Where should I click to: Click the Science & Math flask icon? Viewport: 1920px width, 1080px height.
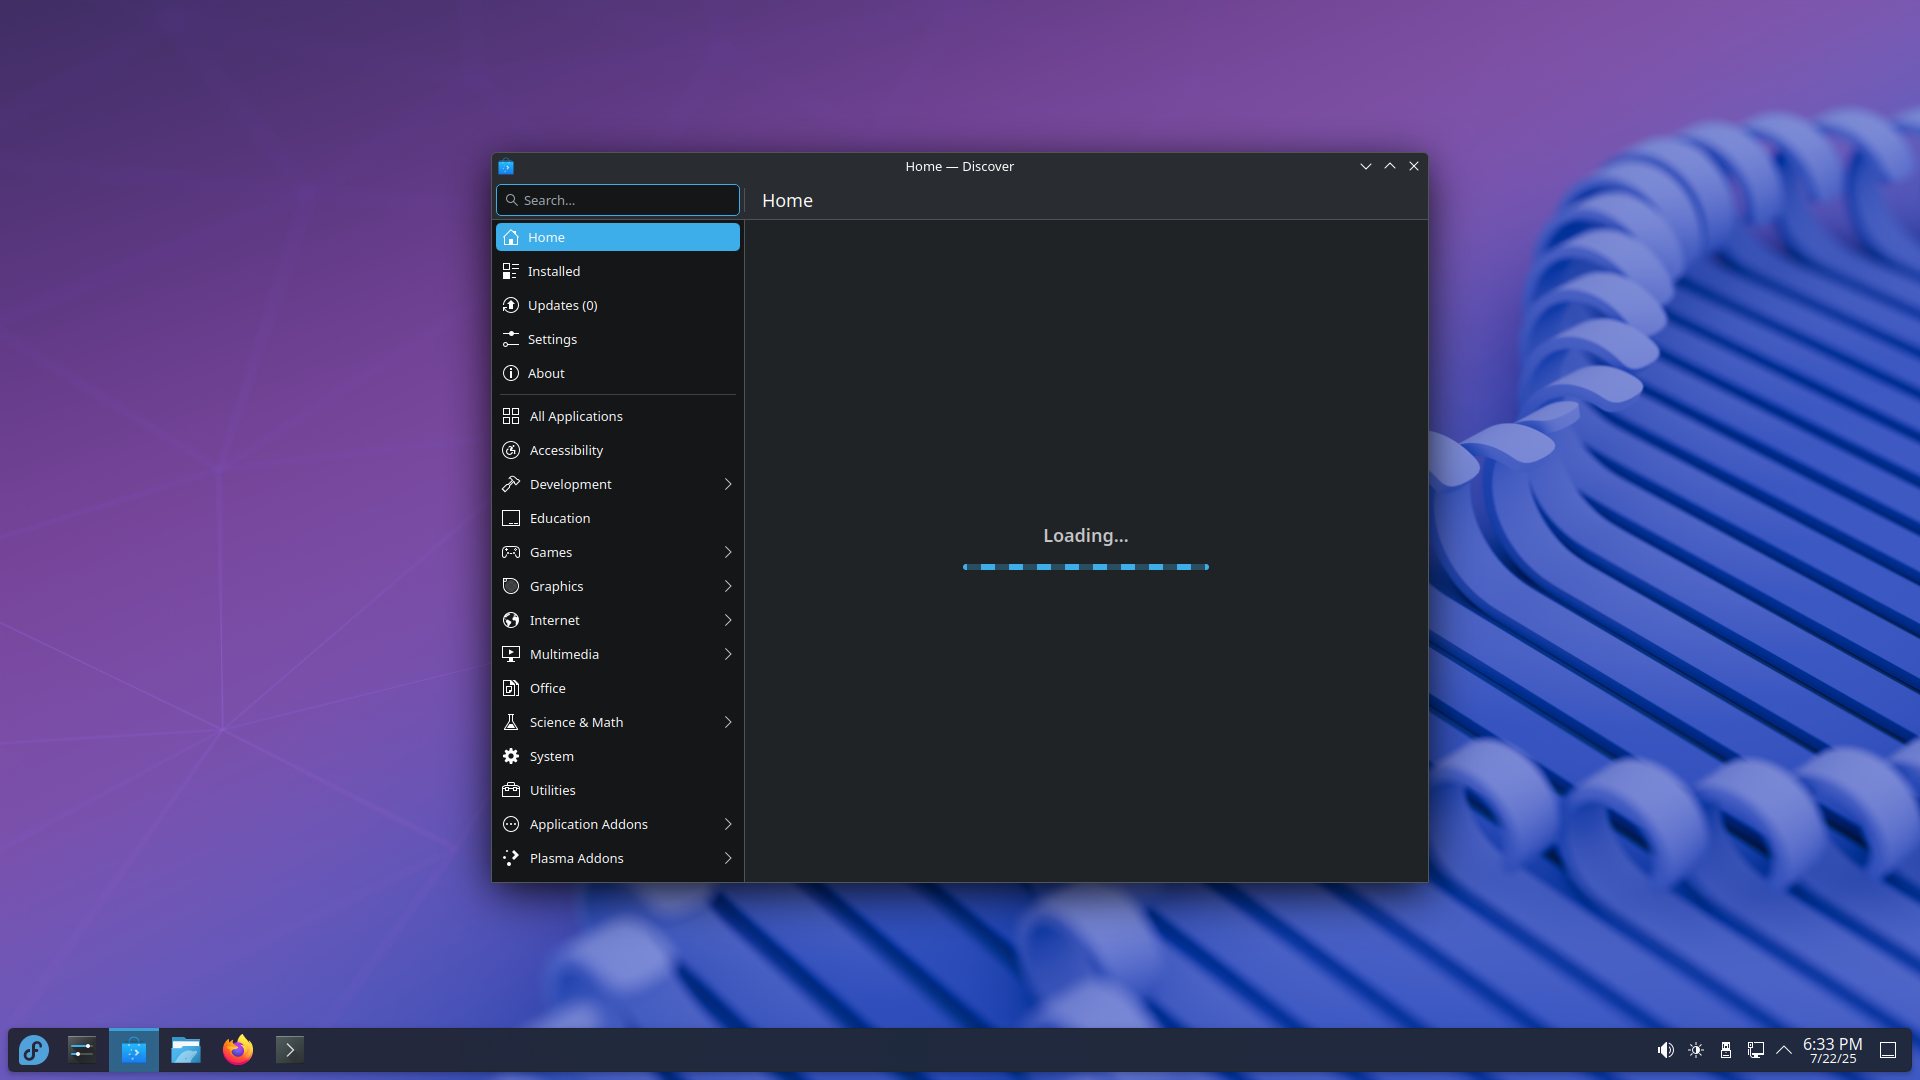point(511,722)
